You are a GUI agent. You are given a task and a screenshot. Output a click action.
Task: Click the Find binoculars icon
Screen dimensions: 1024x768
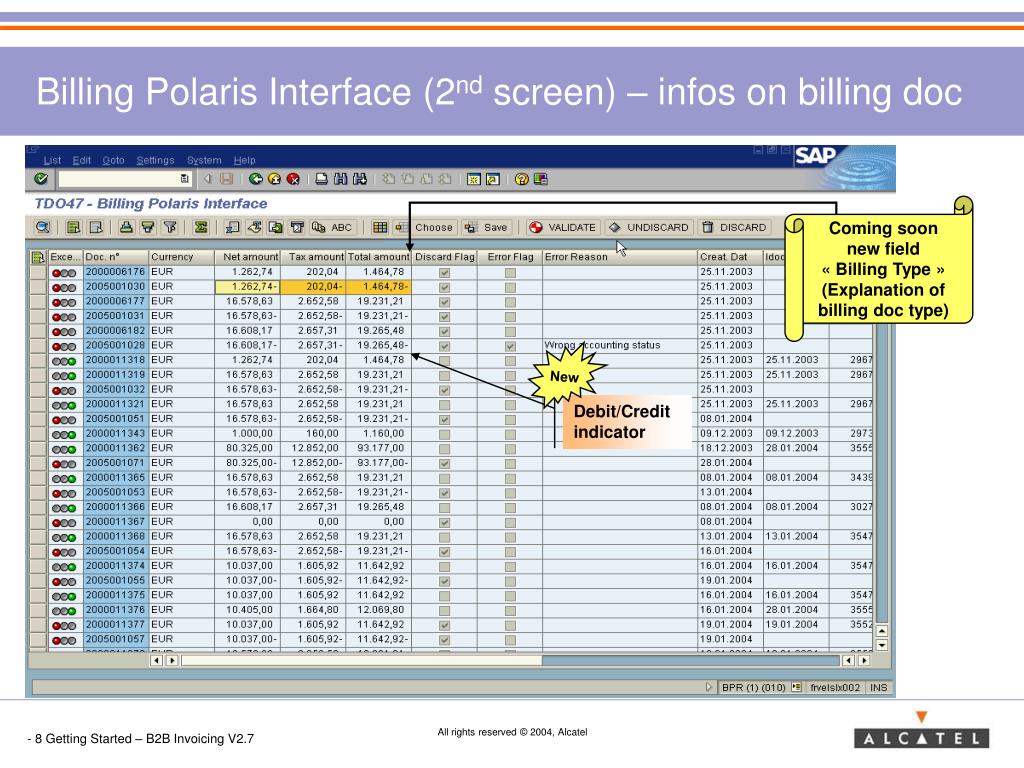point(340,179)
